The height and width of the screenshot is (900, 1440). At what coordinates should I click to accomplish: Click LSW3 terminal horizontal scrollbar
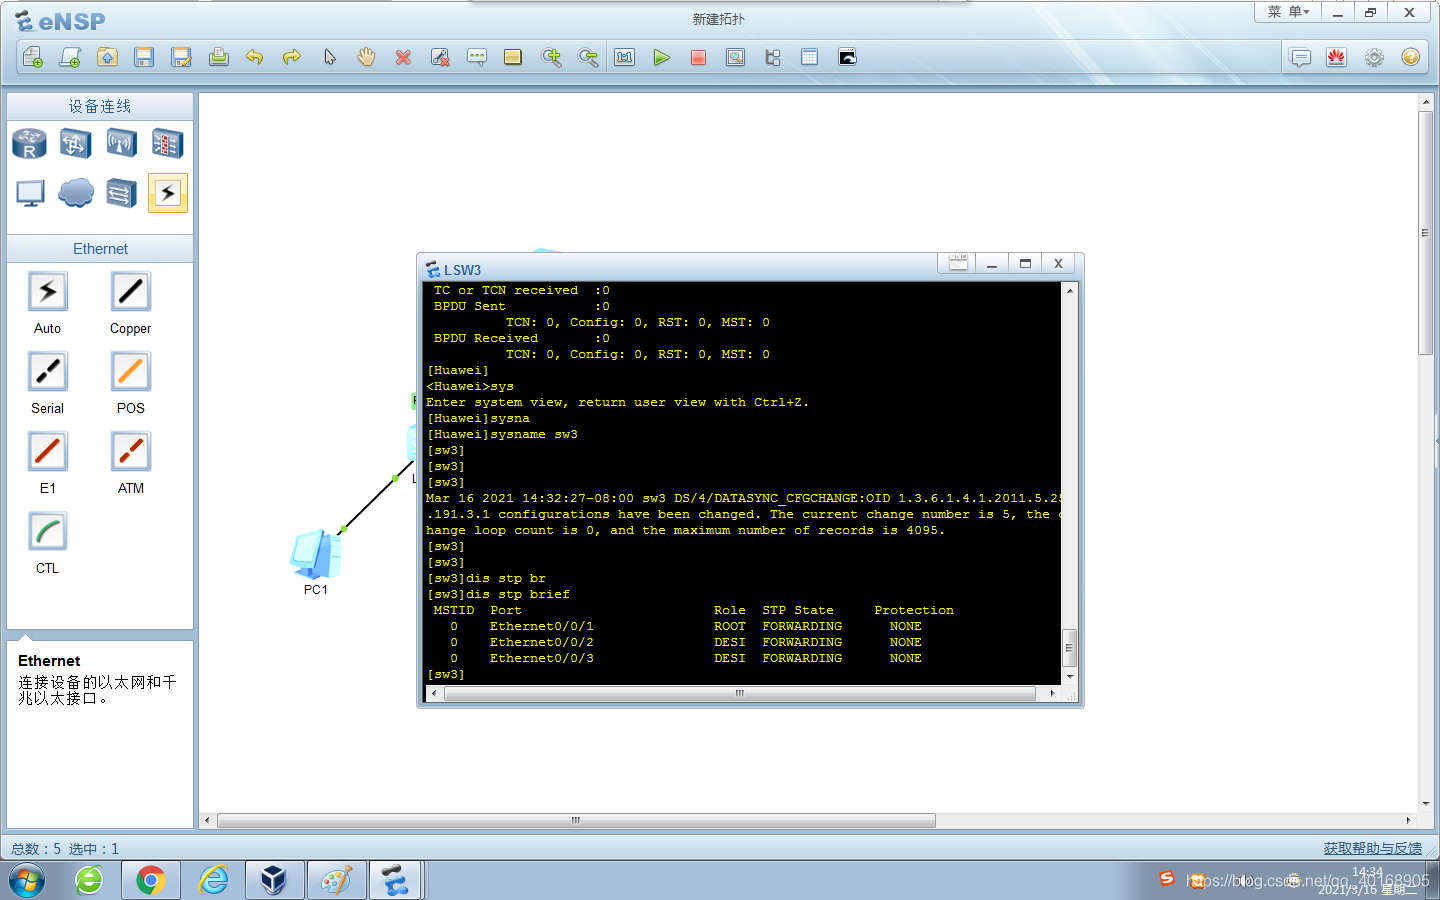[740, 693]
